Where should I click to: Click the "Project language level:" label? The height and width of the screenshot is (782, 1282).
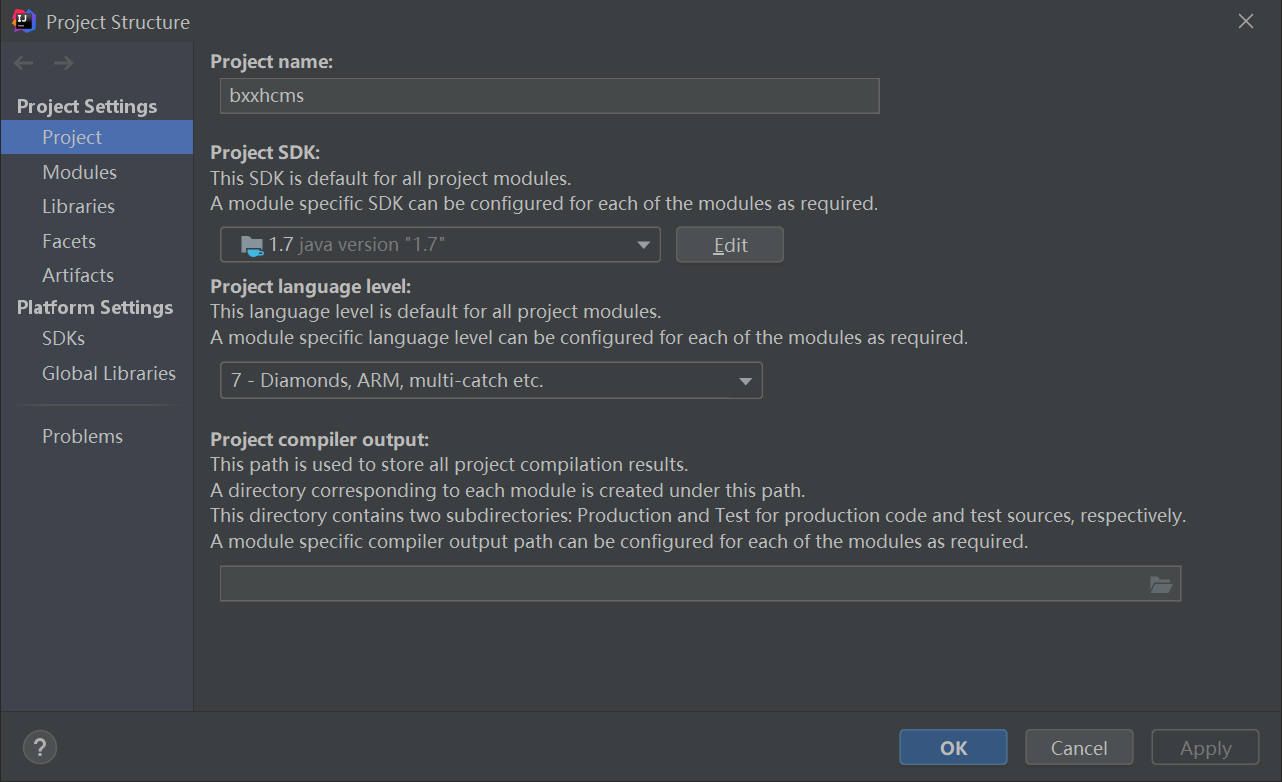[311, 287]
